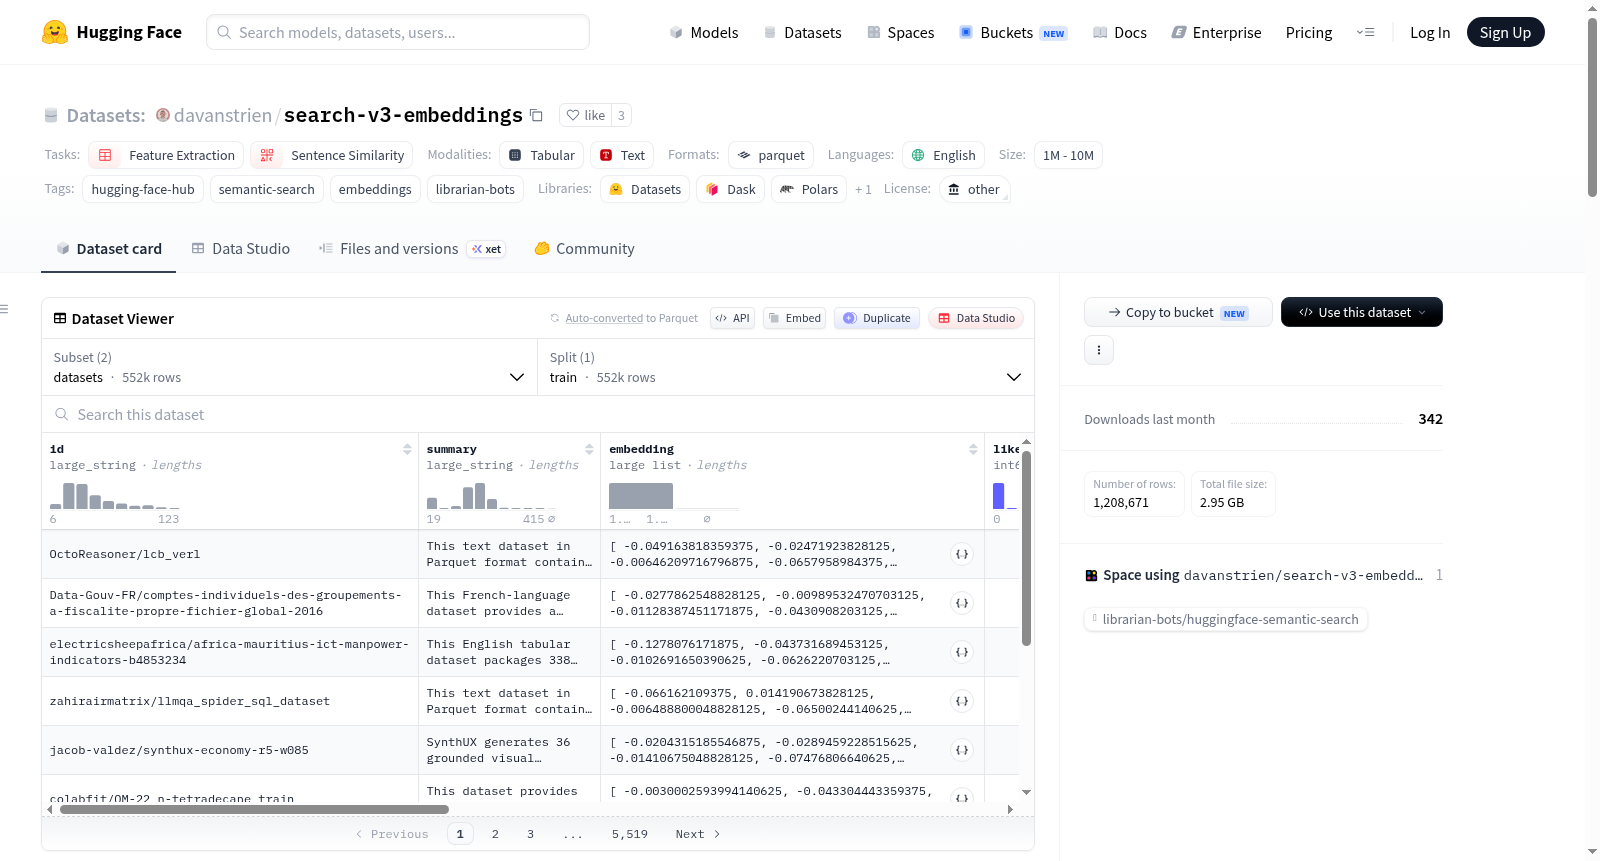Expand embedding cell for electricsheepafrica row
The width and height of the screenshot is (1600, 861).
coord(962,652)
